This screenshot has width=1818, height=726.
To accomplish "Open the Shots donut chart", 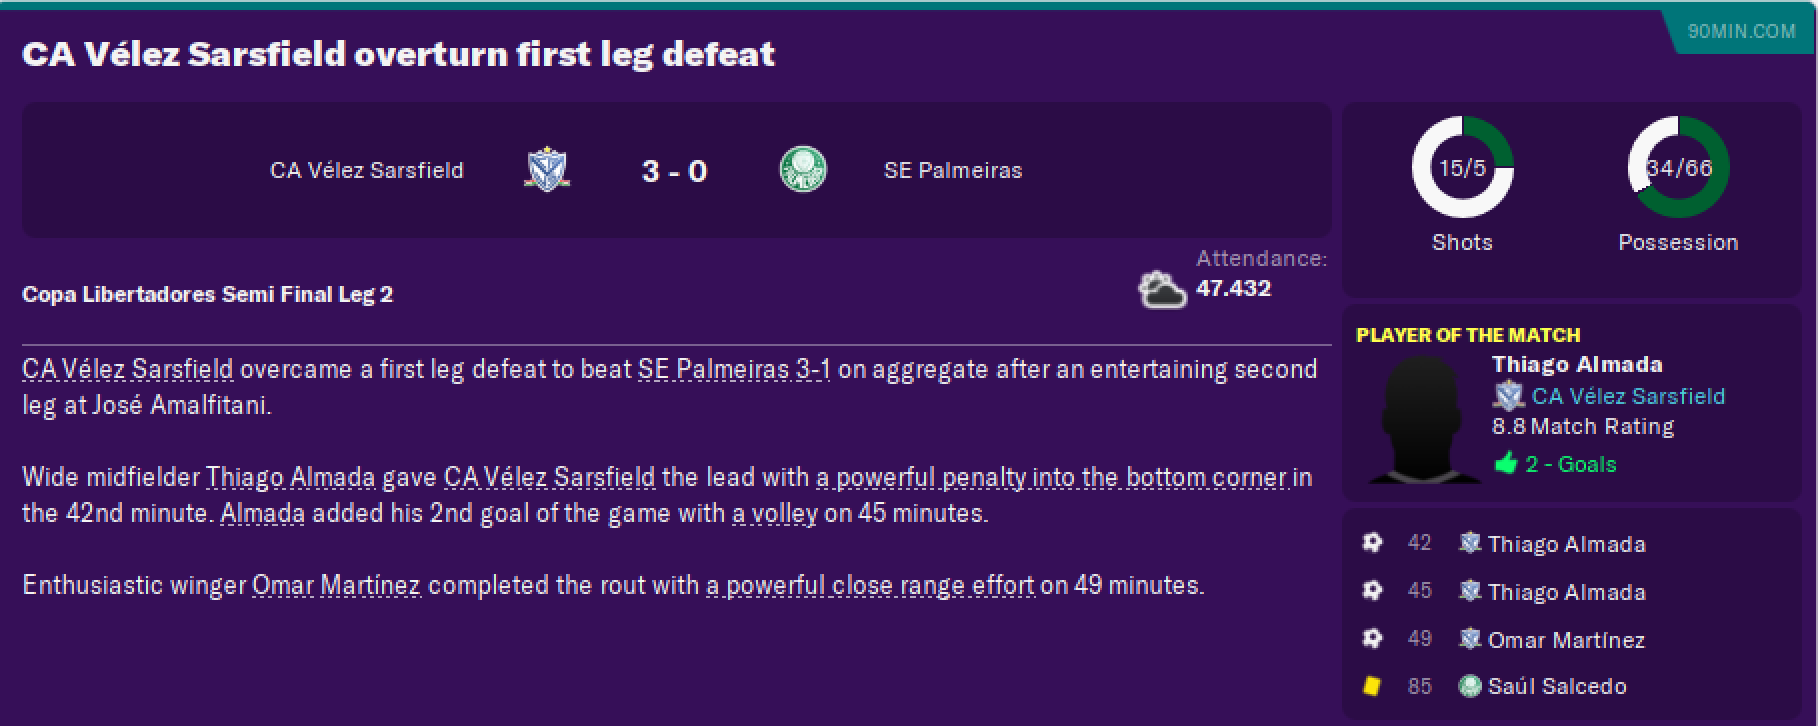I will click(x=1462, y=168).
